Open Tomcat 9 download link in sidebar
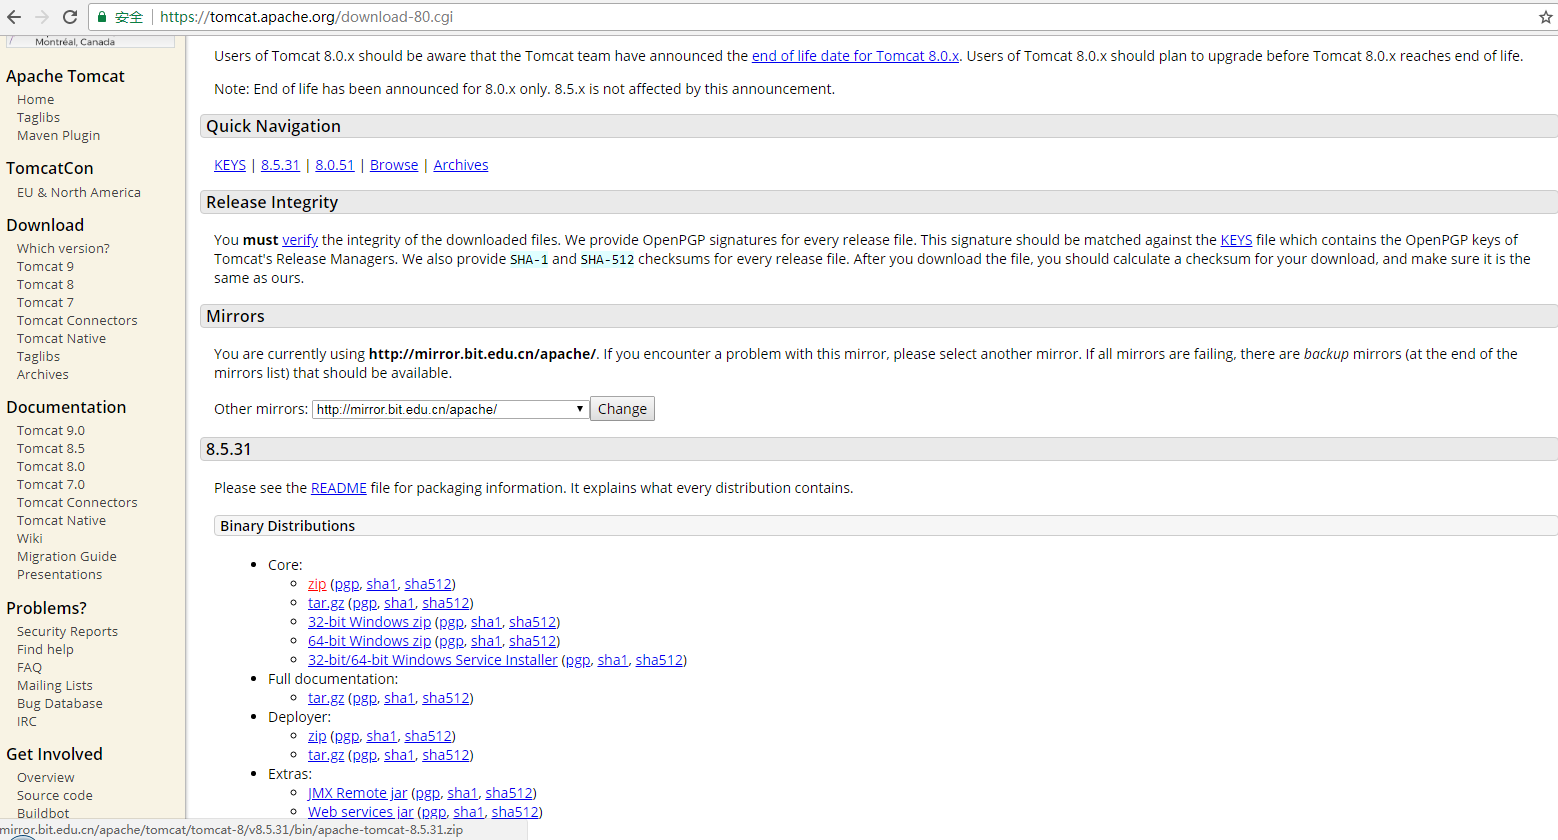Screen dimensions: 1558x840 45,266
